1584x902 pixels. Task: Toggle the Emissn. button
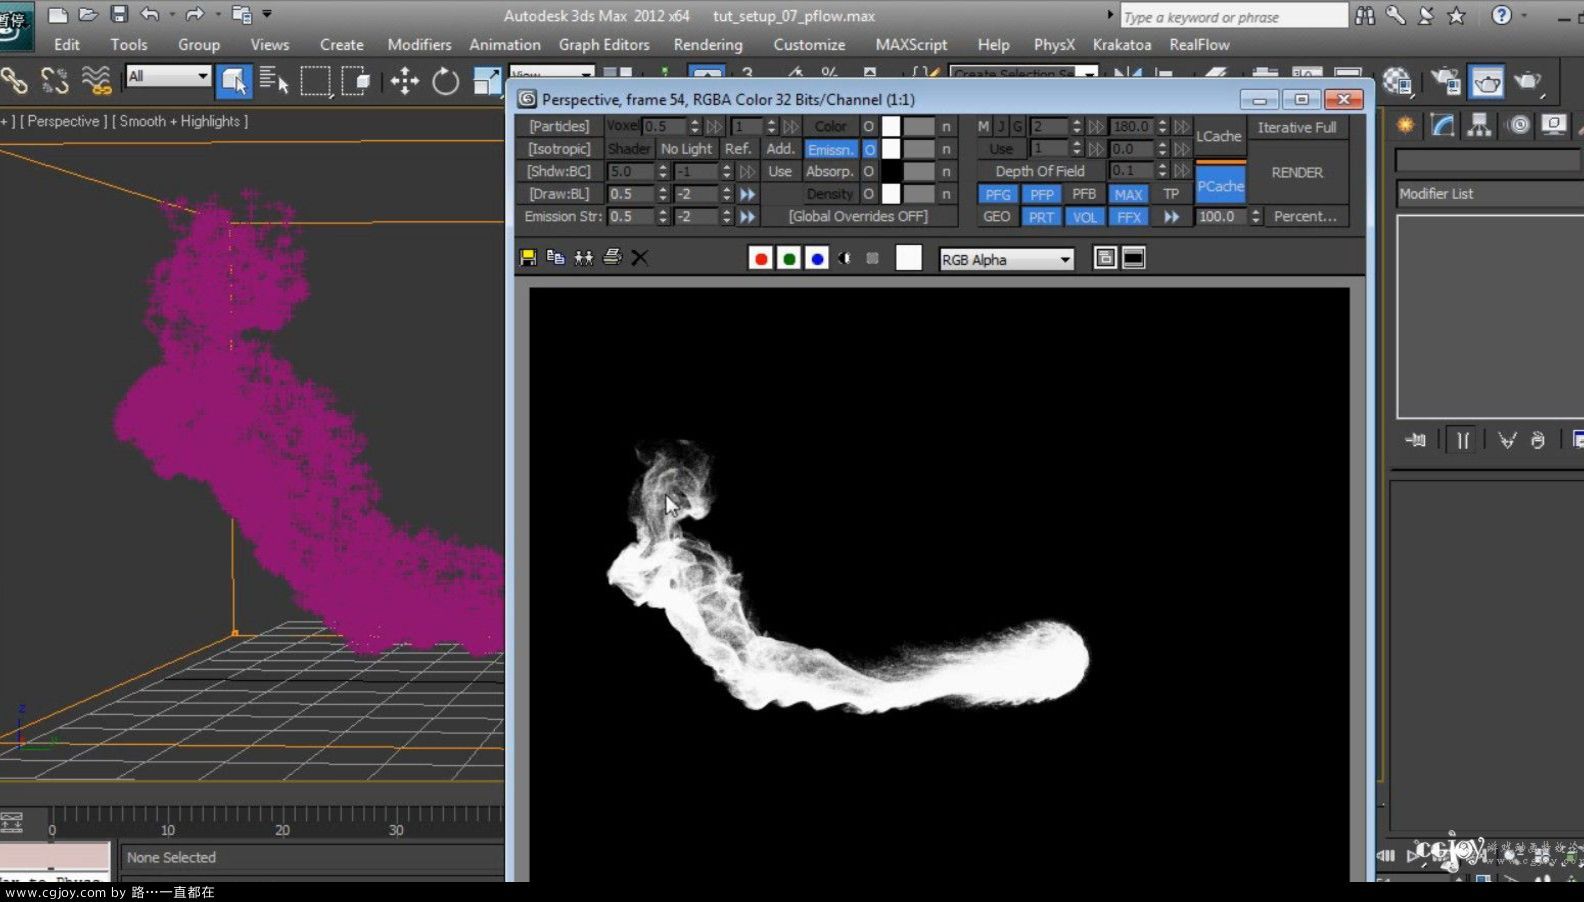831,150
